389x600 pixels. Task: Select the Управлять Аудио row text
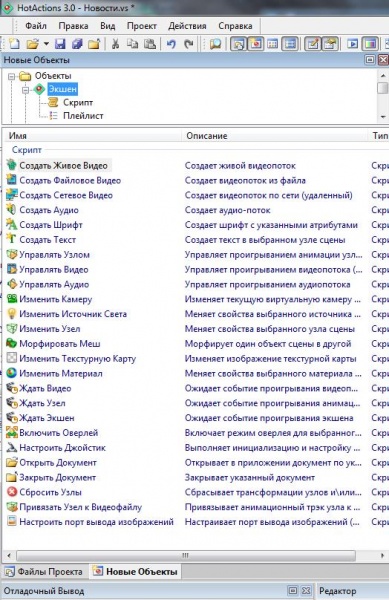pyautogui.click(x=54, y=284)
